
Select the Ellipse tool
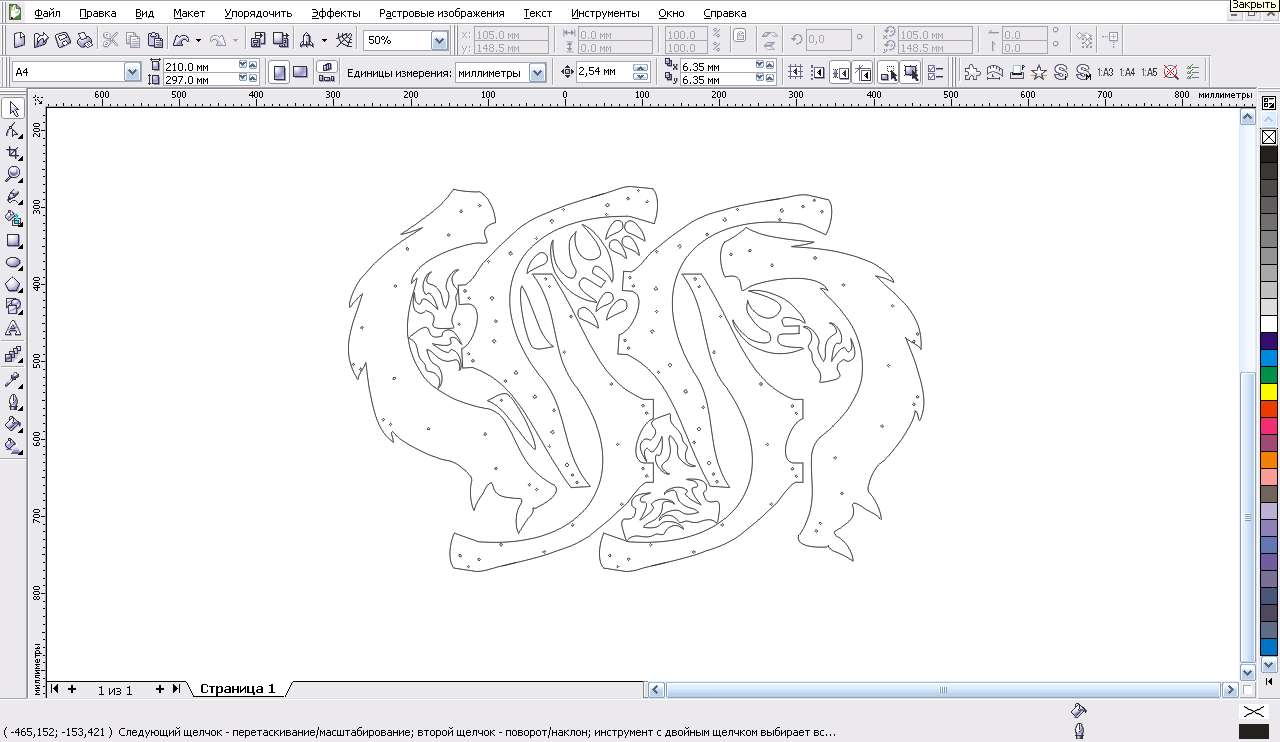click(x=14, y=263)
